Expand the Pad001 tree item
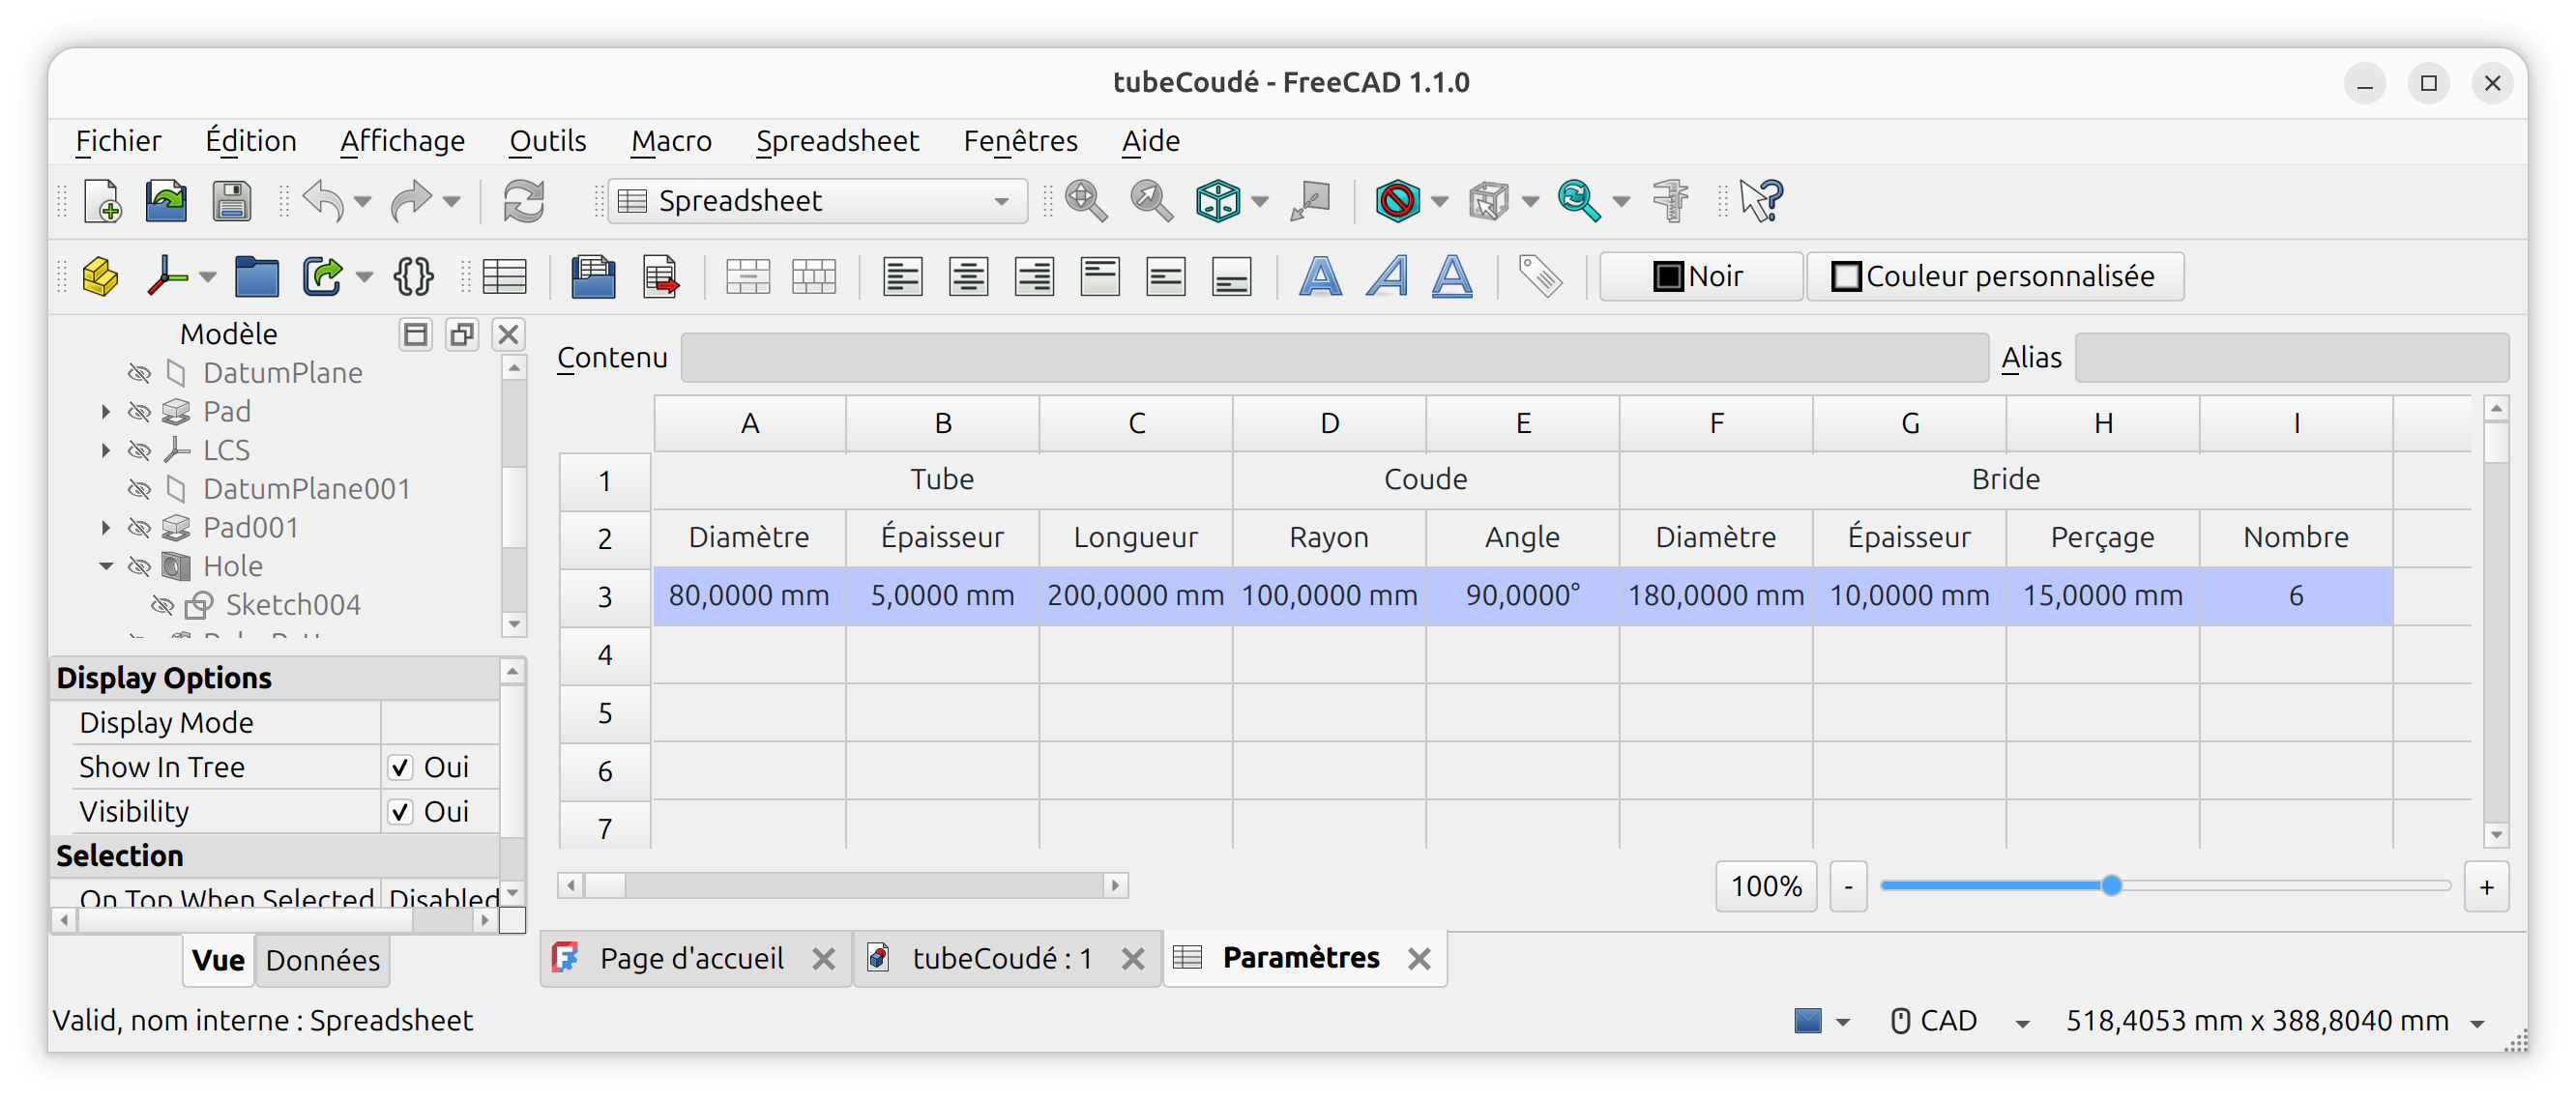The width and height of the screenshot is (2576, 1100). pos(106,528)
